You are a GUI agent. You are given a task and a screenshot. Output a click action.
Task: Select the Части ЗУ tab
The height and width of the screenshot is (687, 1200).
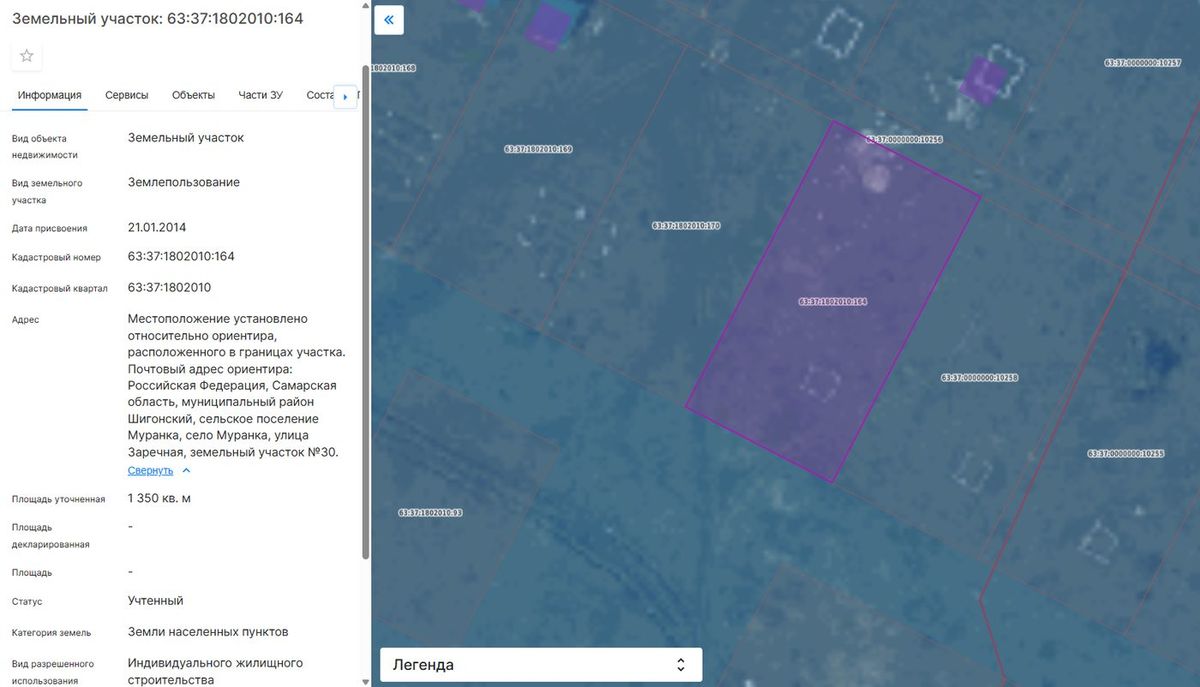[x=260, y=95]
